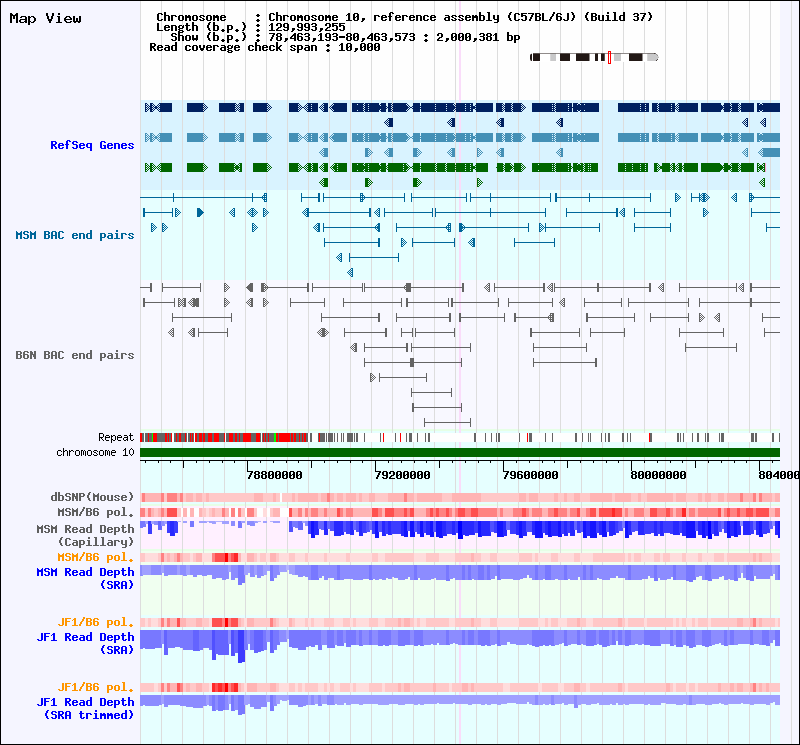Click the 79200000 axis position label
Screen dimensions: 800x745
pos(403,475)
